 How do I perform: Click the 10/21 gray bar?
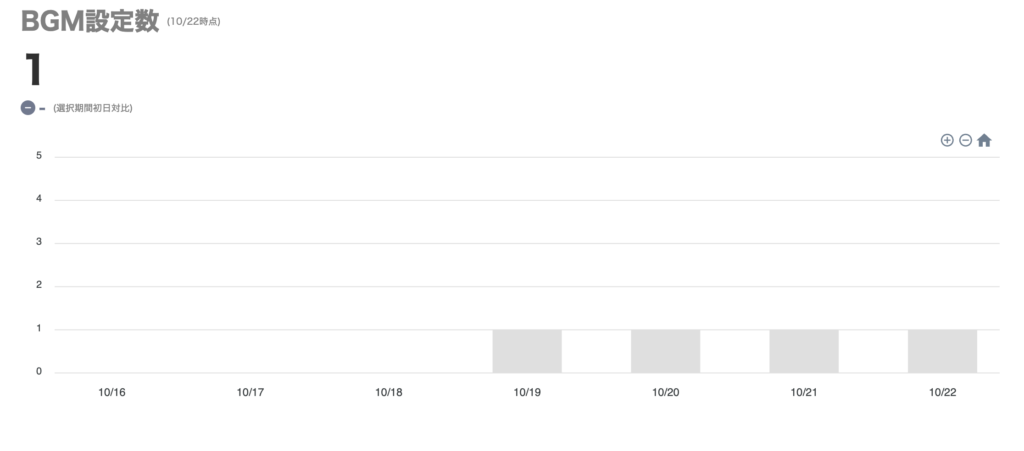pos(804,351)
